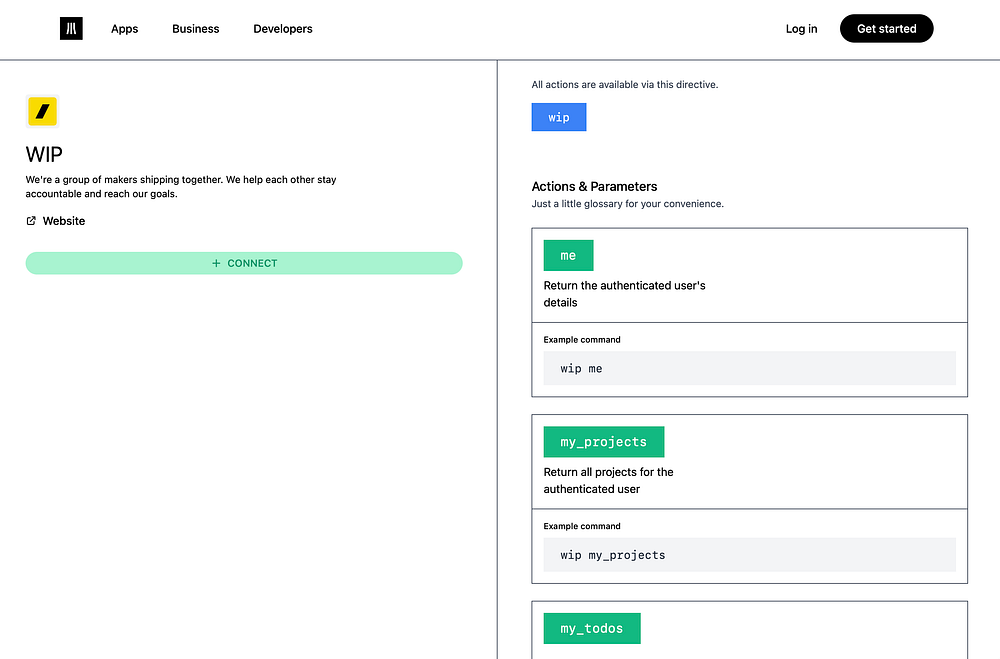Click the blue wip directive tag

559,117
